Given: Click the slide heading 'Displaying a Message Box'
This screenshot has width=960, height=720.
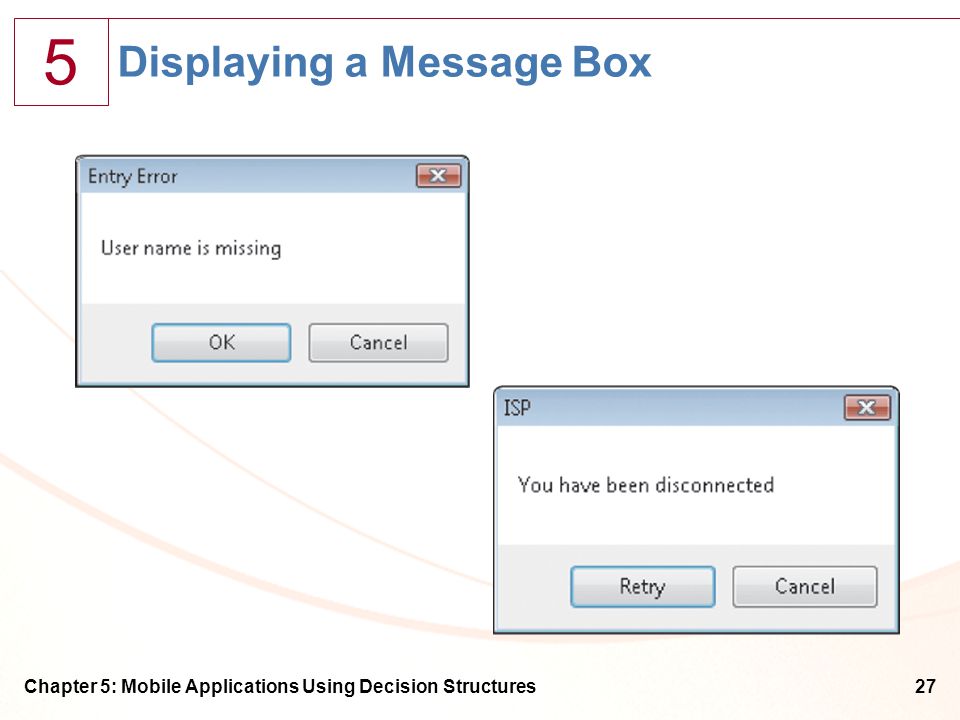Looking at the screenshot, I should pyautogui.click(x=384, y=62).
